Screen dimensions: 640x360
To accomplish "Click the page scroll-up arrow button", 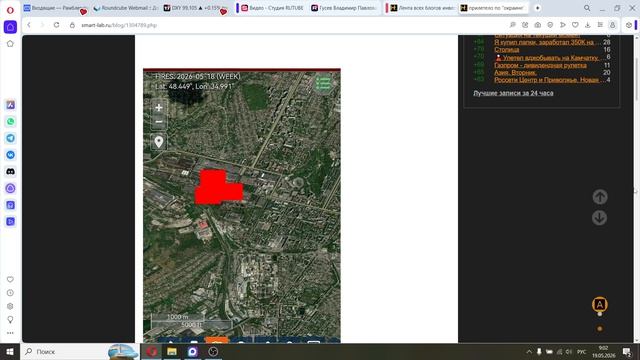I will point(600,197).
